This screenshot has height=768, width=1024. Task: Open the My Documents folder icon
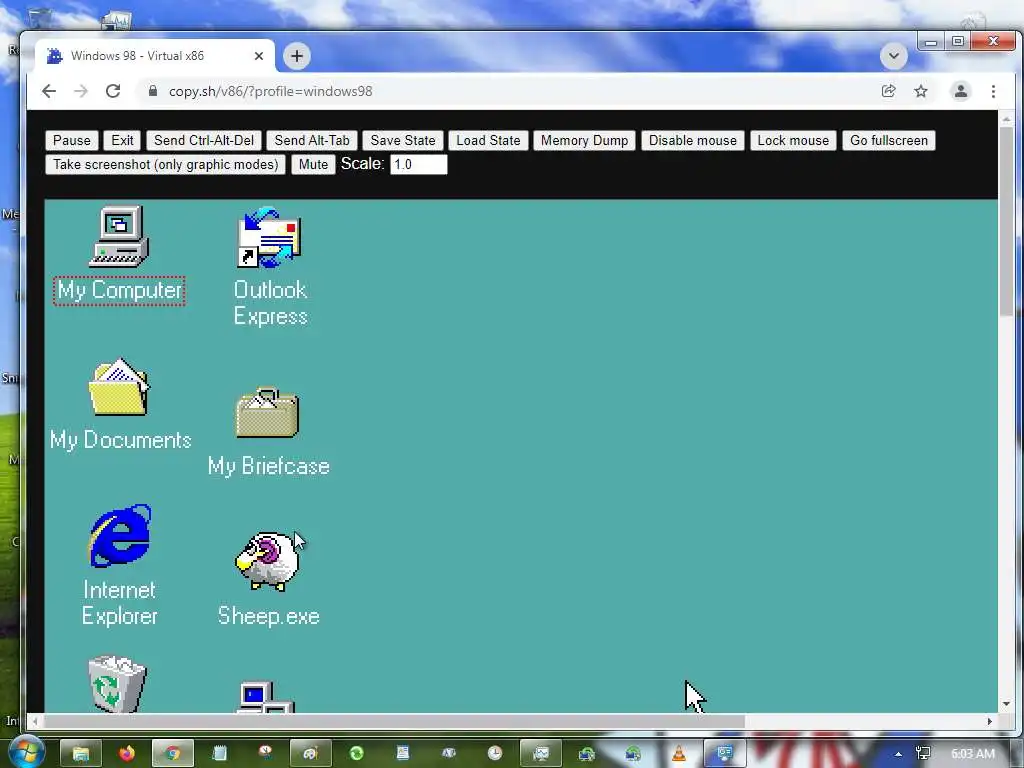click(x=119, y=387)
